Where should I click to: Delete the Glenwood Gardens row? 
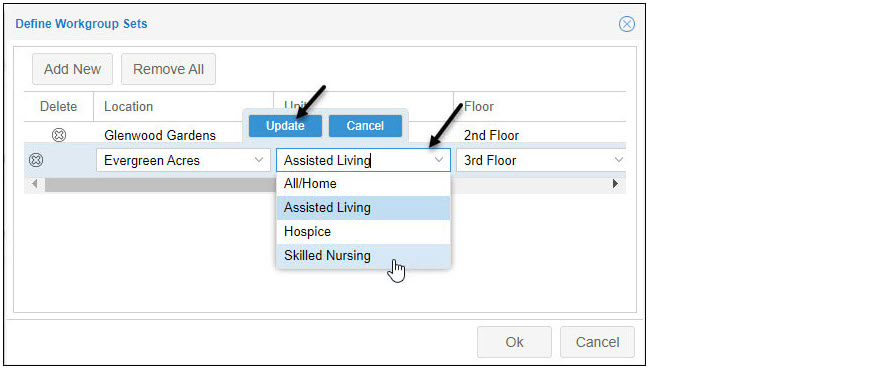[x=58, y=135]
